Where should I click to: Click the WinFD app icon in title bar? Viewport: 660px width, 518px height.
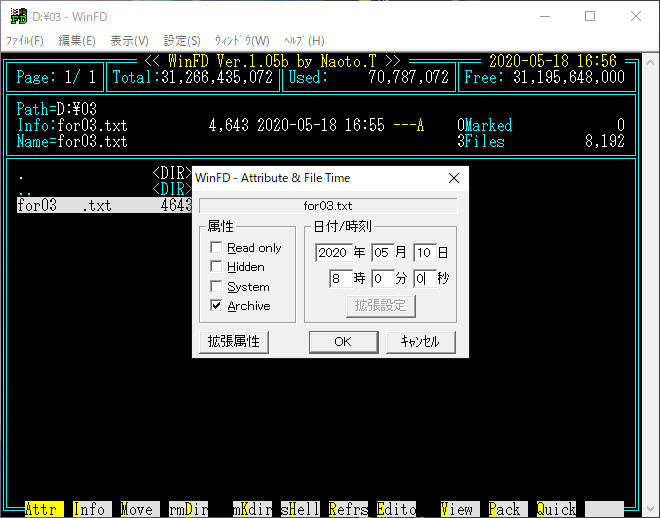pyautogui.click(x=18, y=16)
